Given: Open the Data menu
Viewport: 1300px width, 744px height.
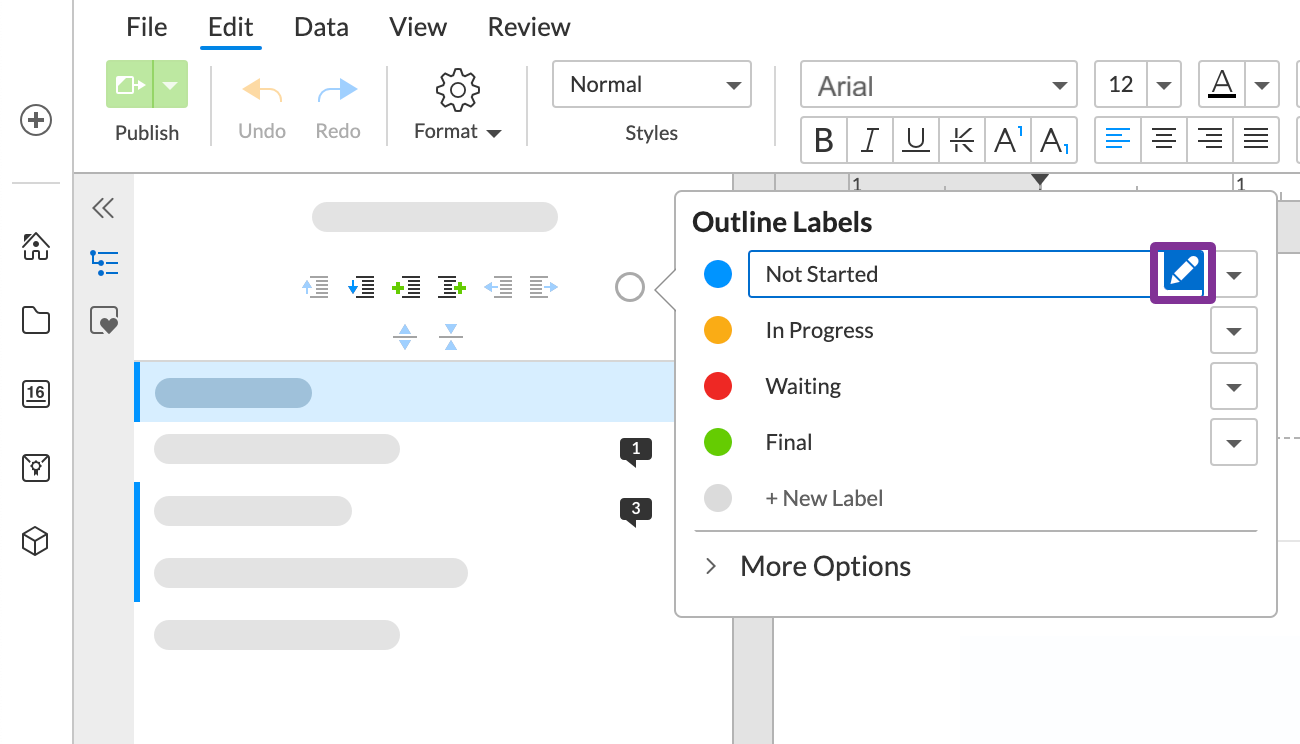Looking at the screenshot, I should coord(321,27).
